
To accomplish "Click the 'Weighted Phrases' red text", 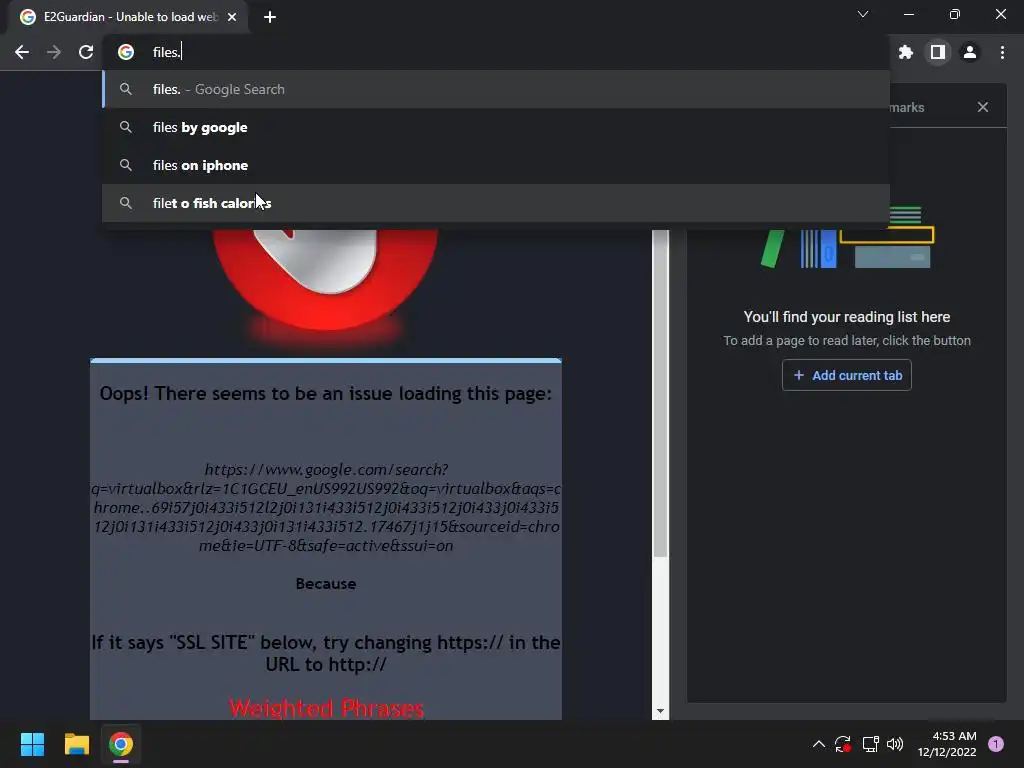I will click(326, 709).
